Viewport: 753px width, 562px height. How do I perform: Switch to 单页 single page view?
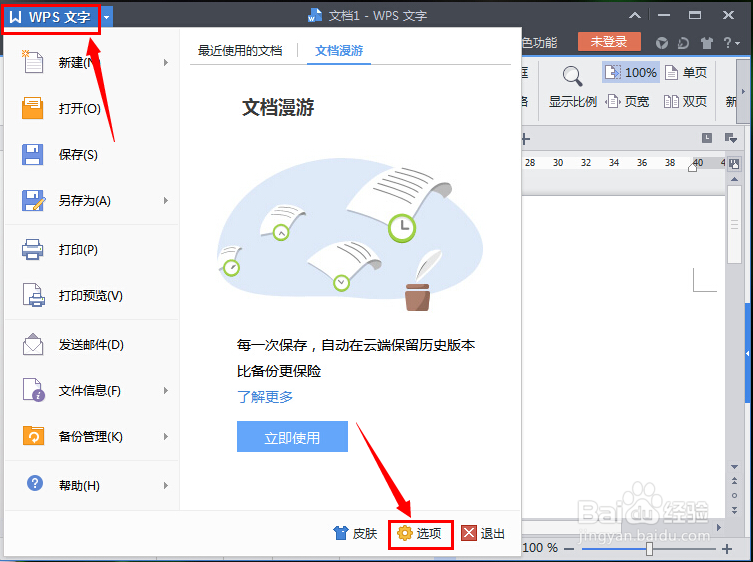click(x=686, y=73)
